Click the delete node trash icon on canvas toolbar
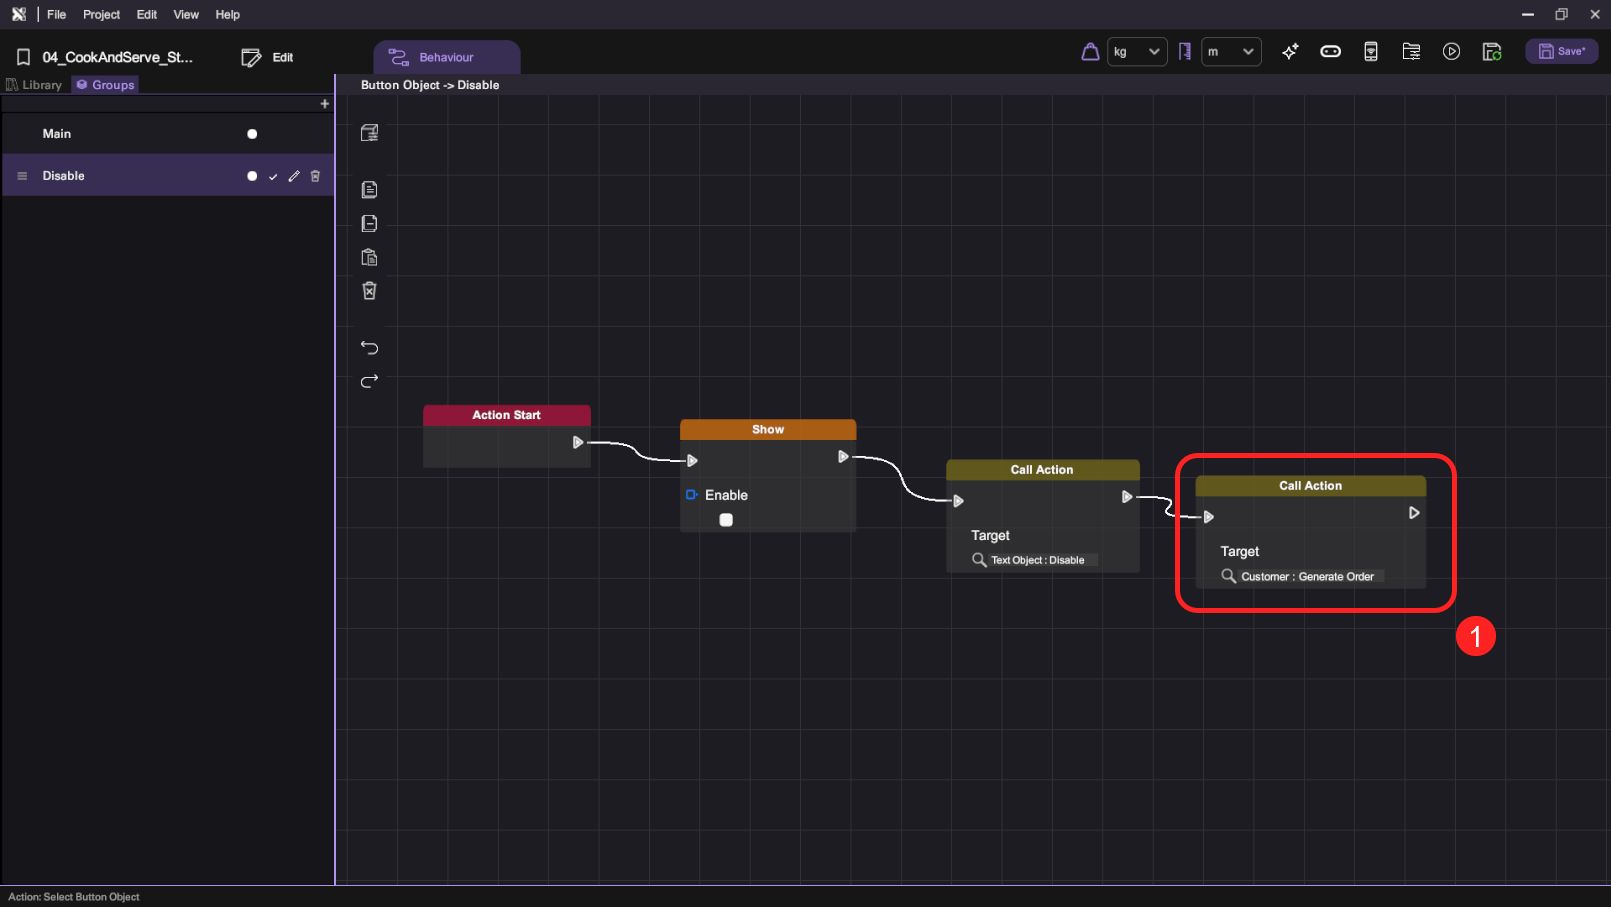1611x907 pixels. pyautogui.click(x=369, y=291)
